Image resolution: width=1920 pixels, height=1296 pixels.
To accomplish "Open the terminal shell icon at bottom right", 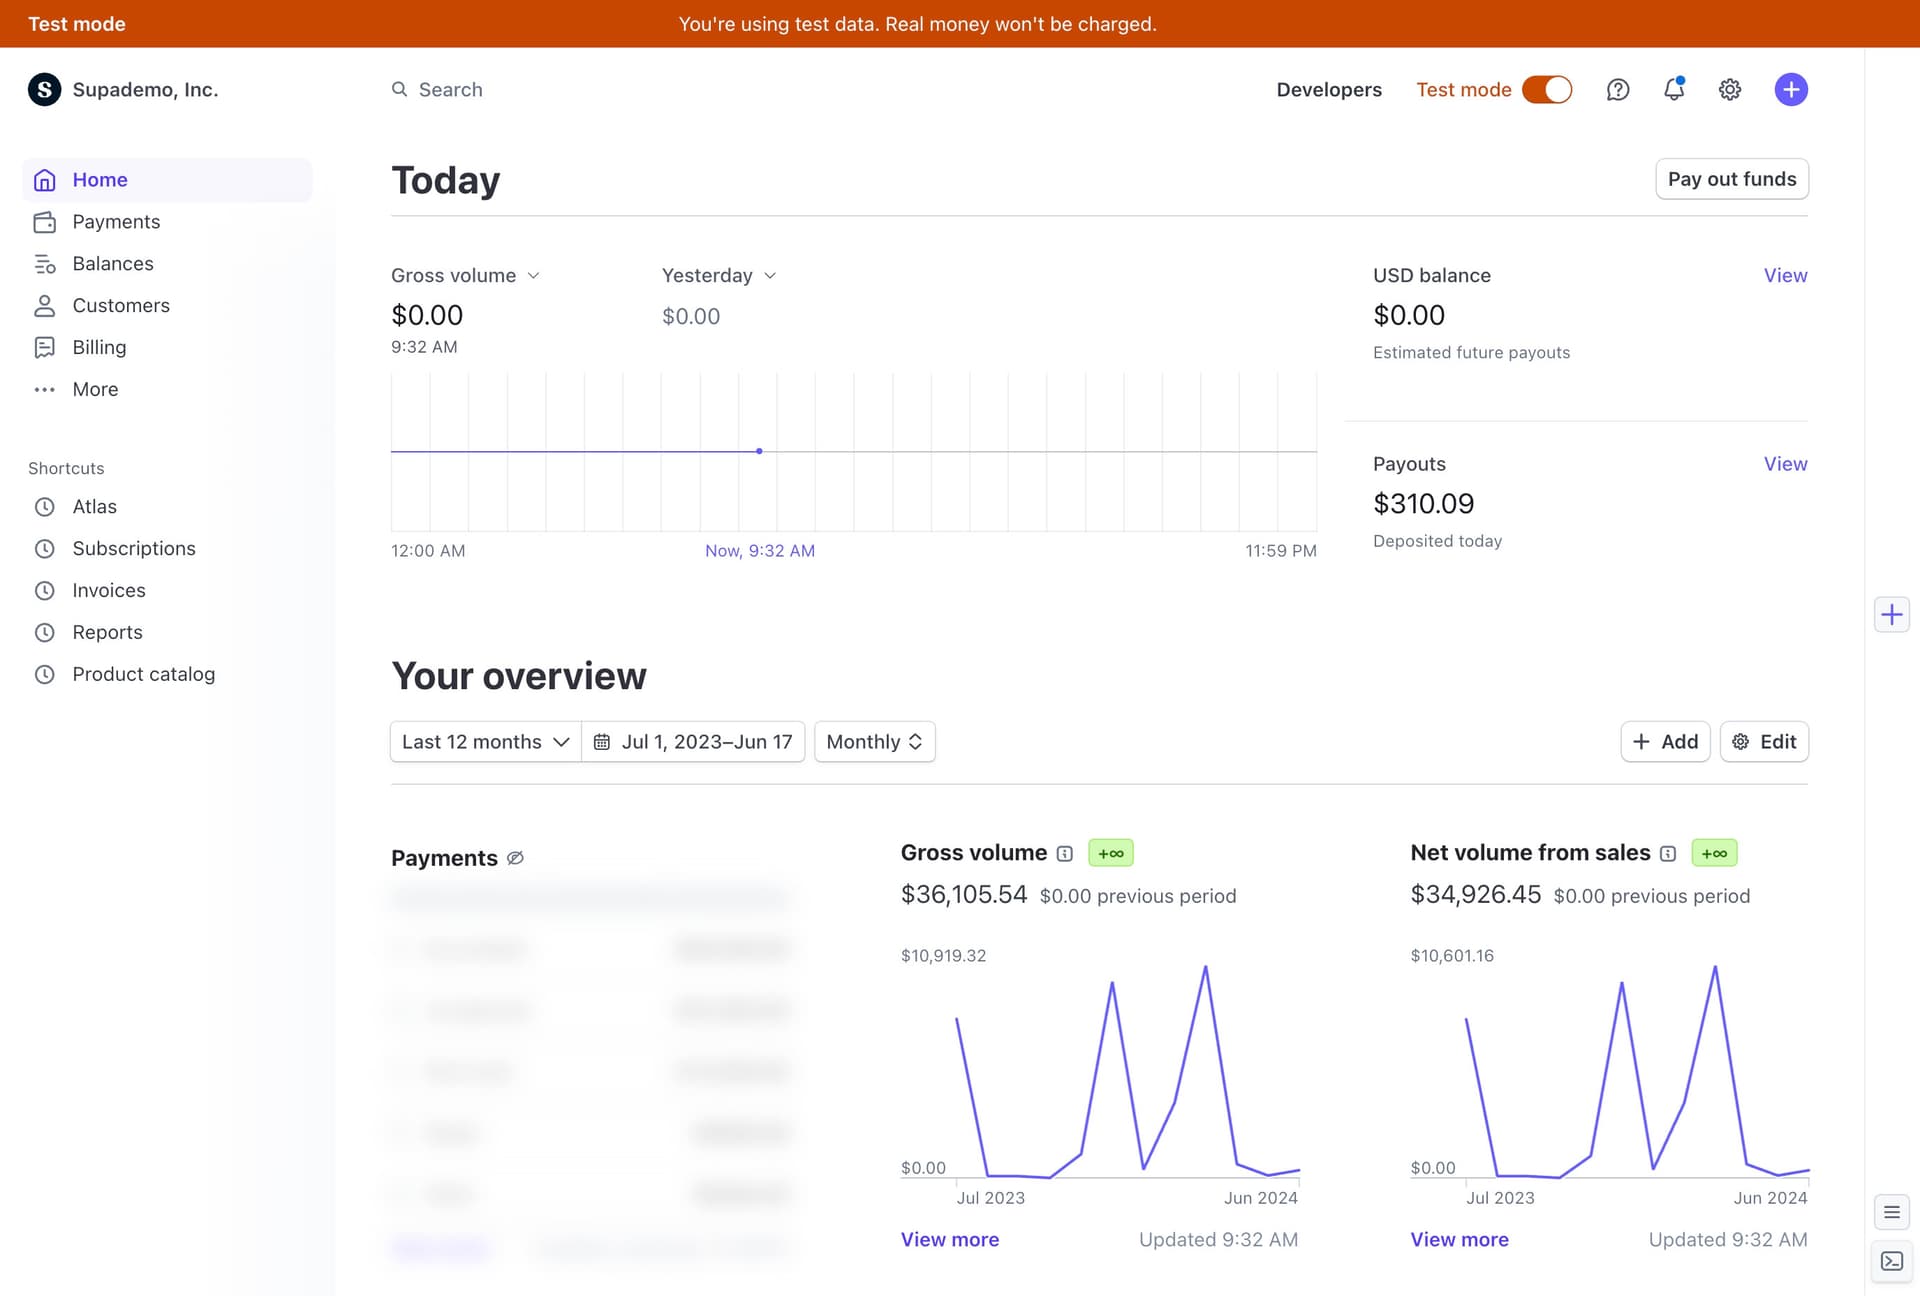I will 1891,1261.
